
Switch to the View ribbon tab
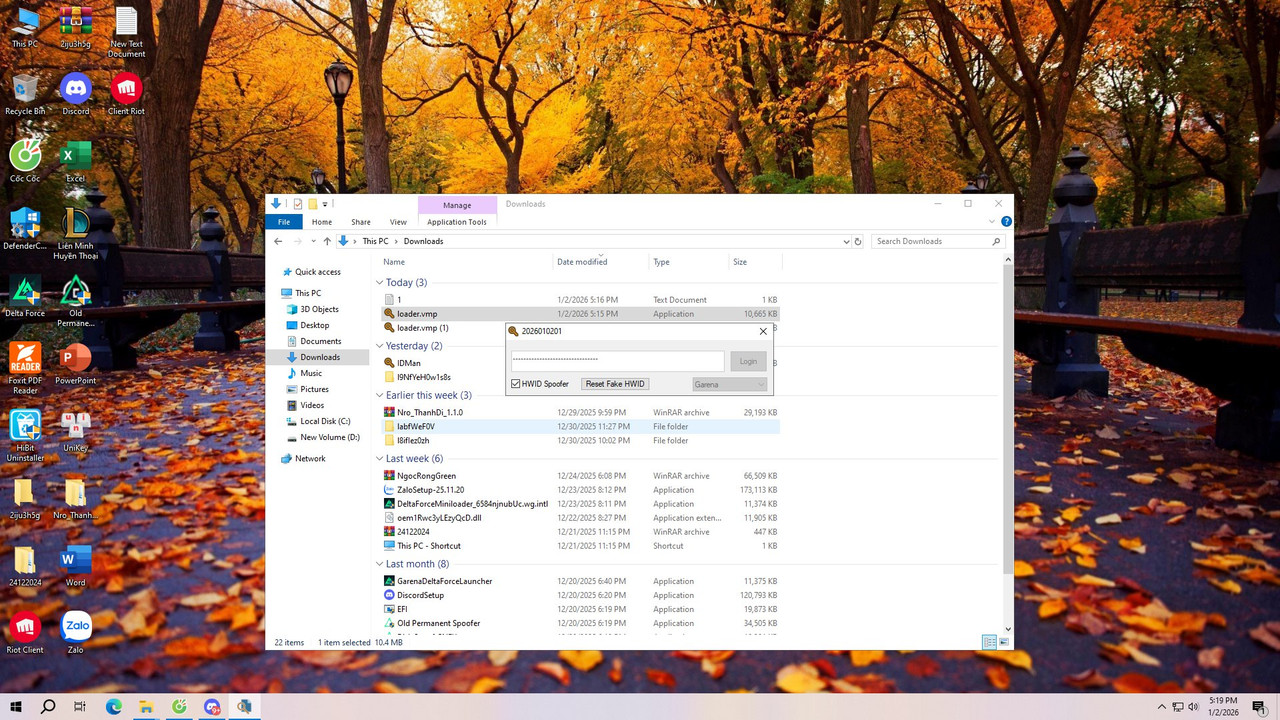tap(398, 222)
